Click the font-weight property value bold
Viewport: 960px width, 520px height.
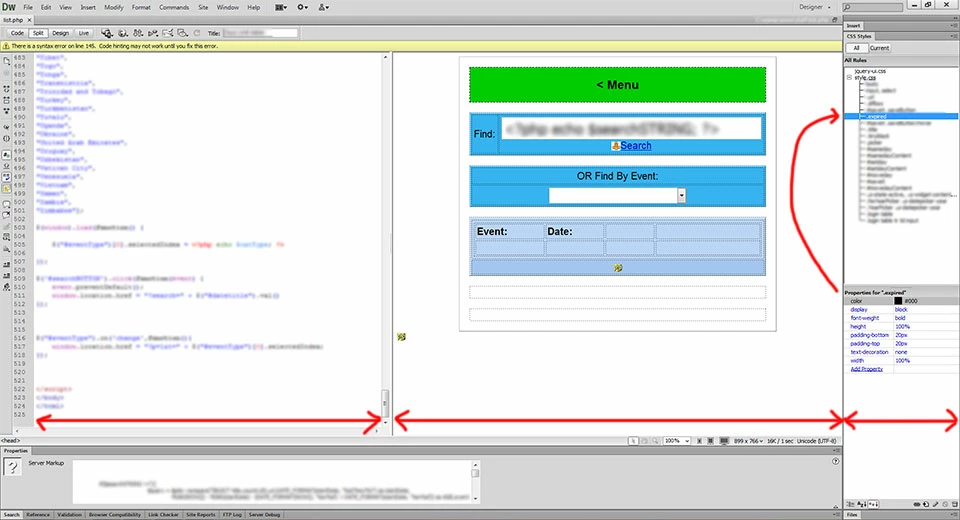coord(900,318)
